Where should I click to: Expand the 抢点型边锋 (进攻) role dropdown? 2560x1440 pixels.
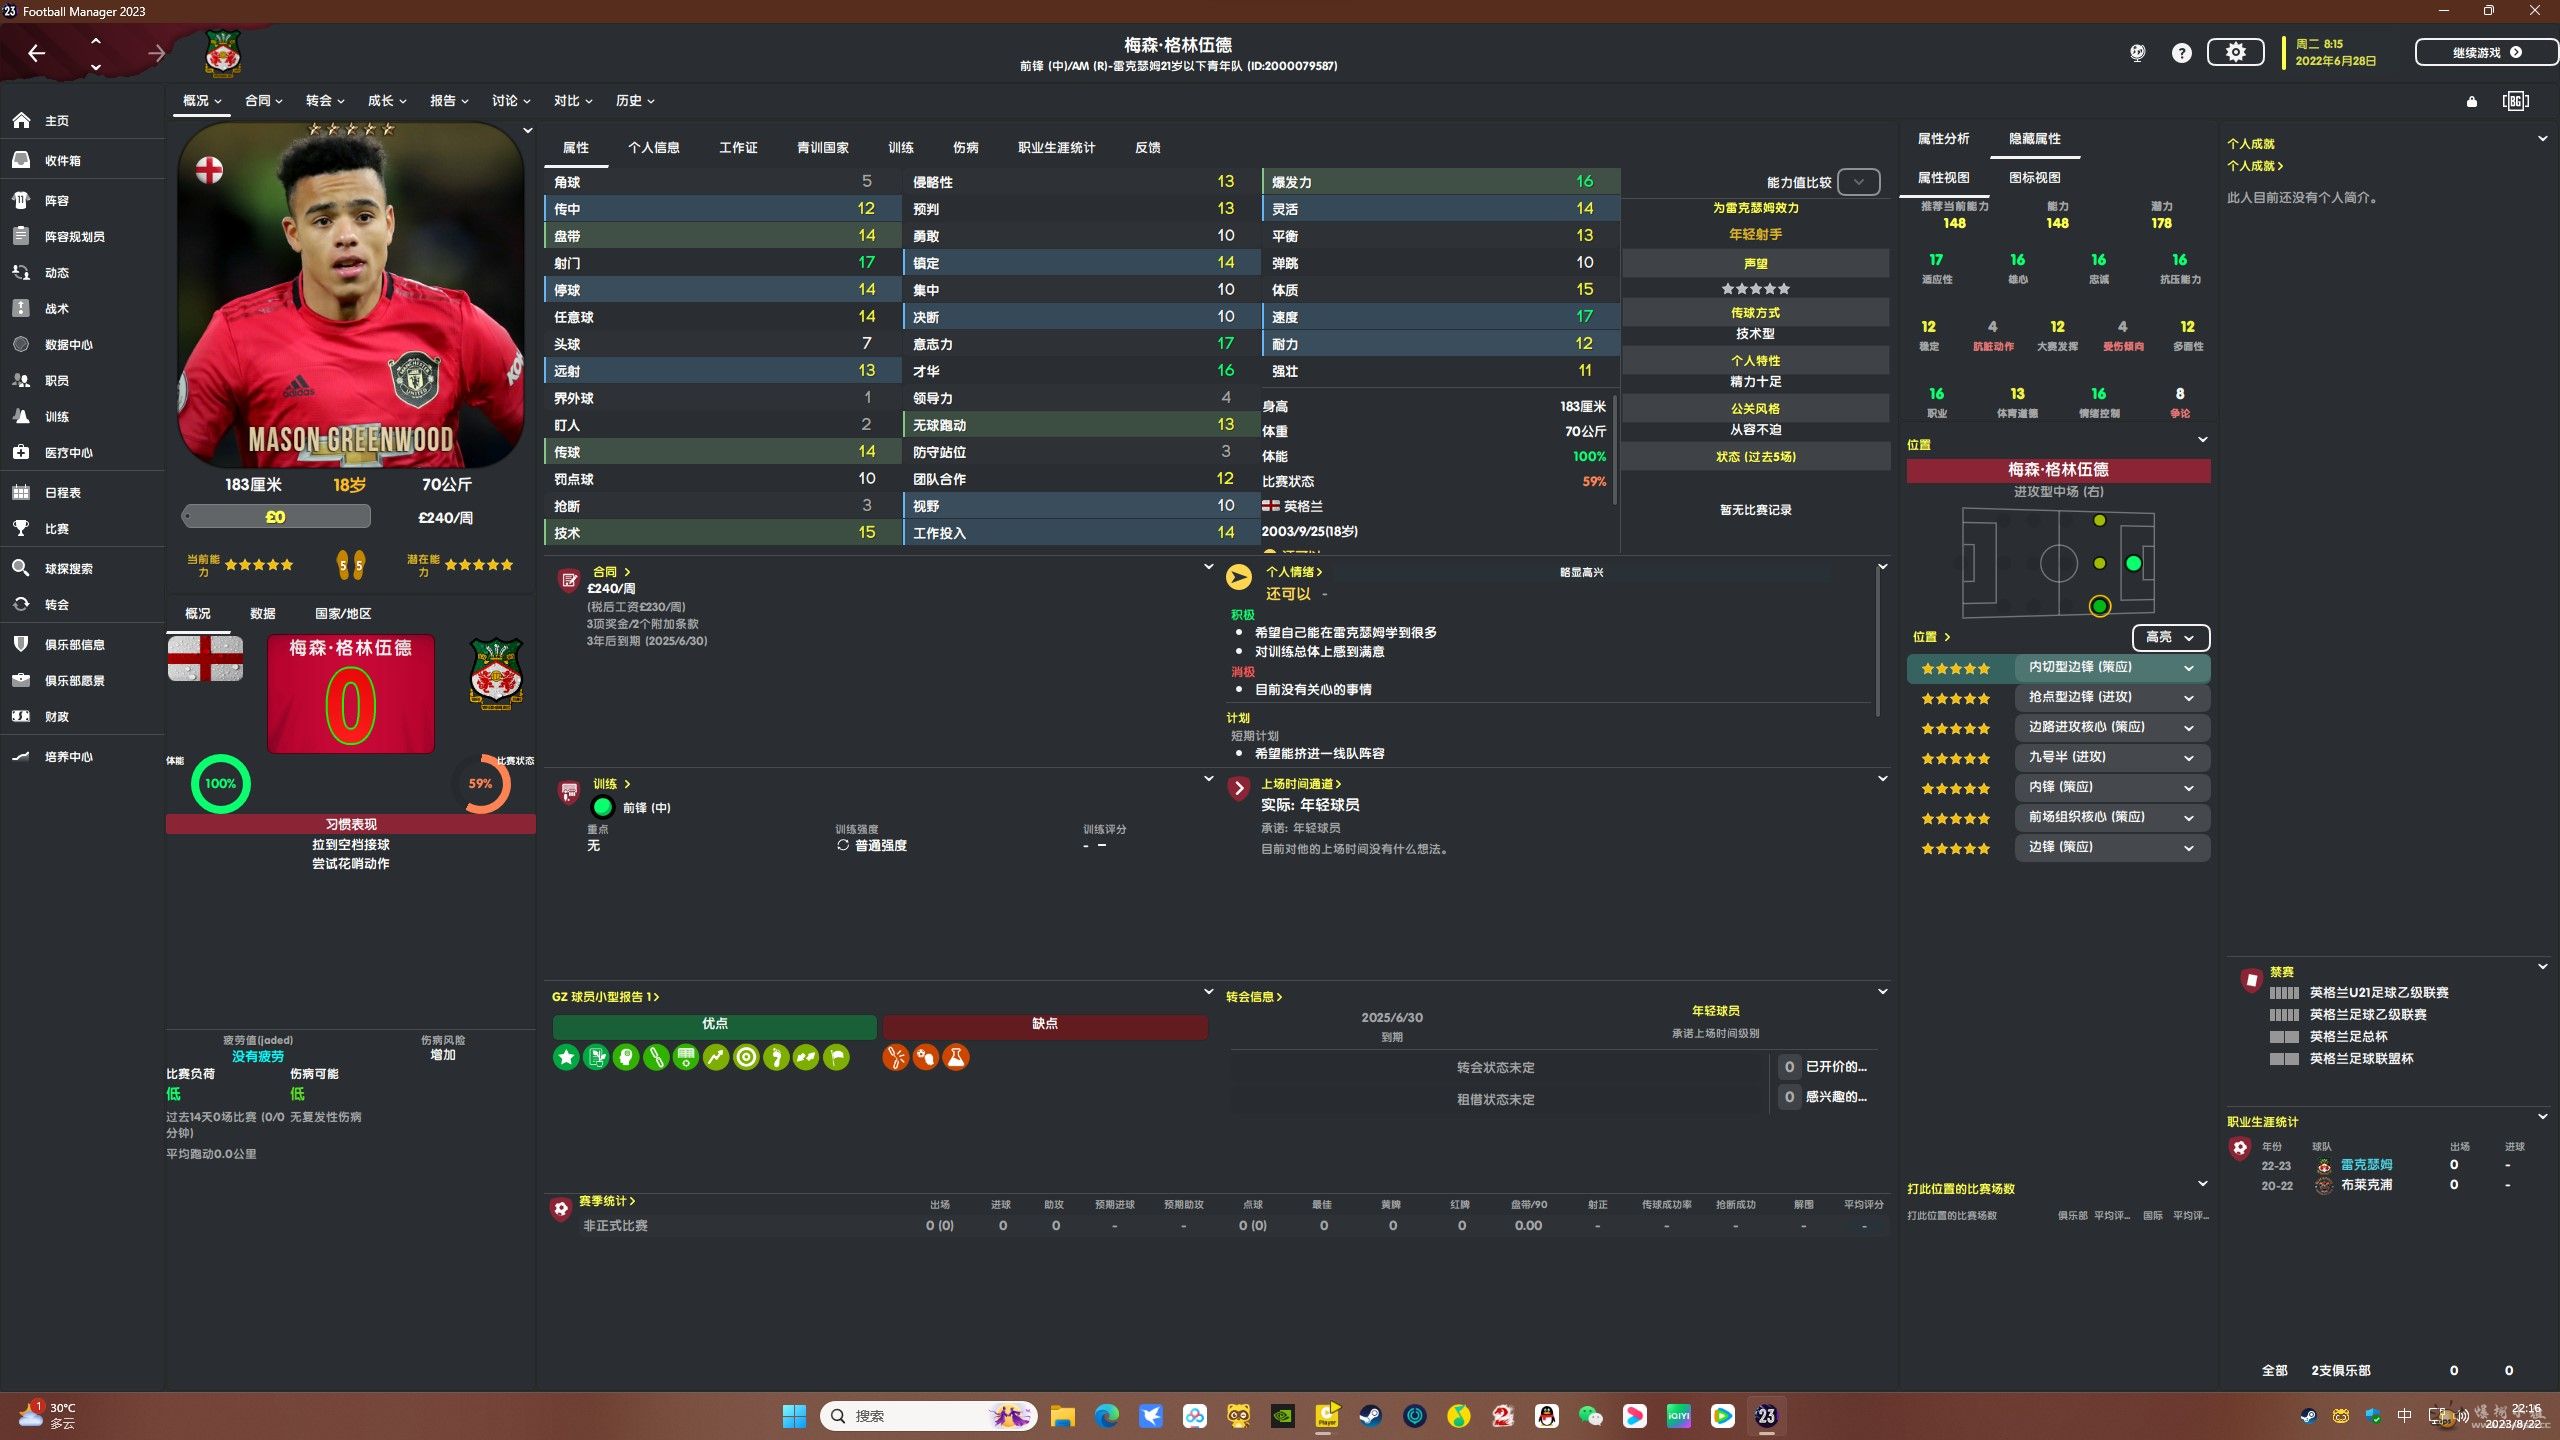pos(2112,697)
